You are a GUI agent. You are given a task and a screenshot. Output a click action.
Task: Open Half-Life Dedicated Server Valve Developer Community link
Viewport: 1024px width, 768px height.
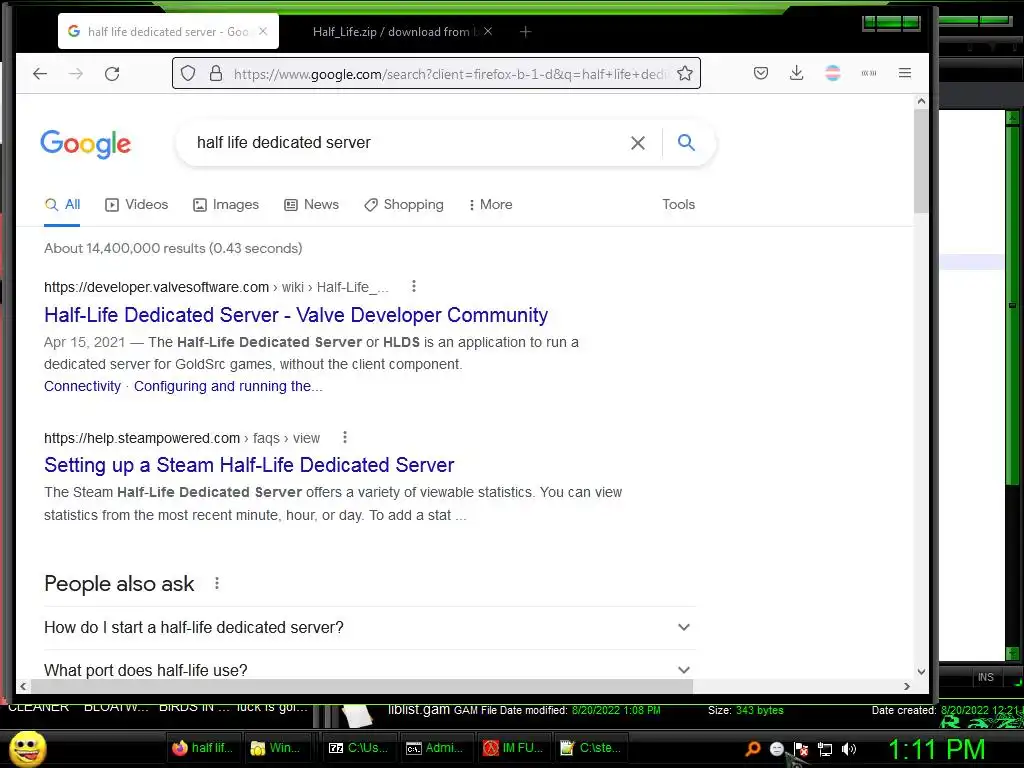pos(296,315)
